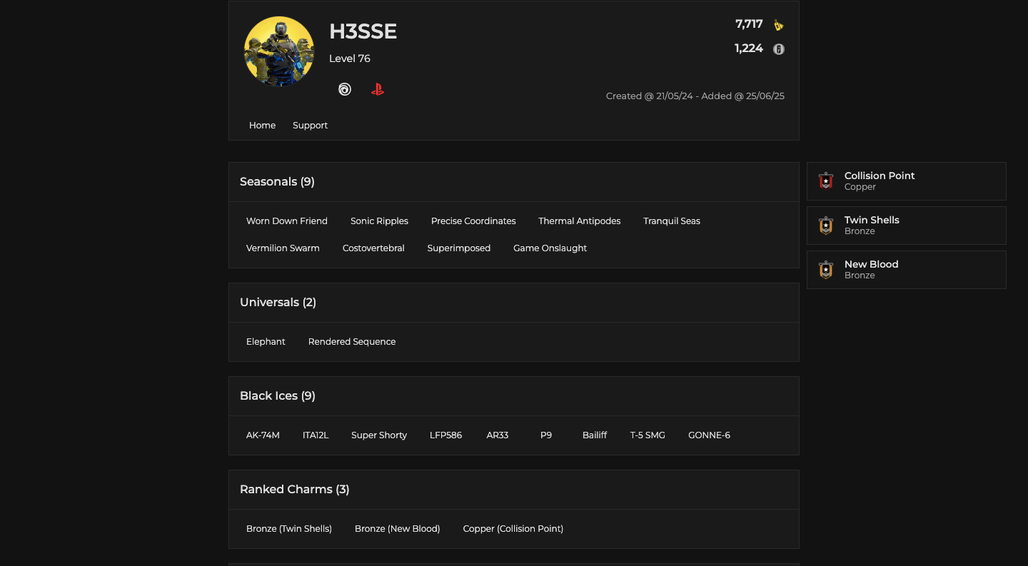Click the R6 credits icon beside 1,224

[x=778, y=49]
